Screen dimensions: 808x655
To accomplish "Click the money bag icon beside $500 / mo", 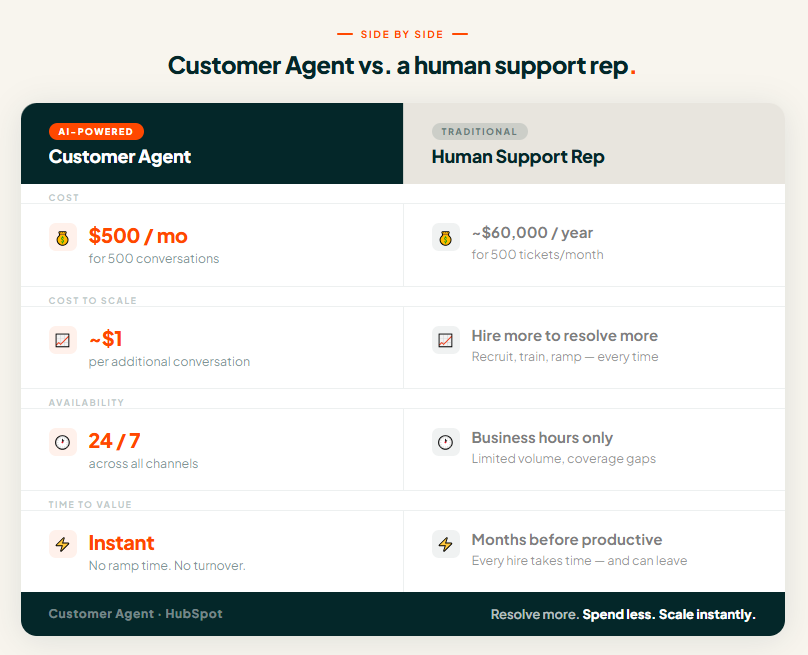I will (63, 237).
